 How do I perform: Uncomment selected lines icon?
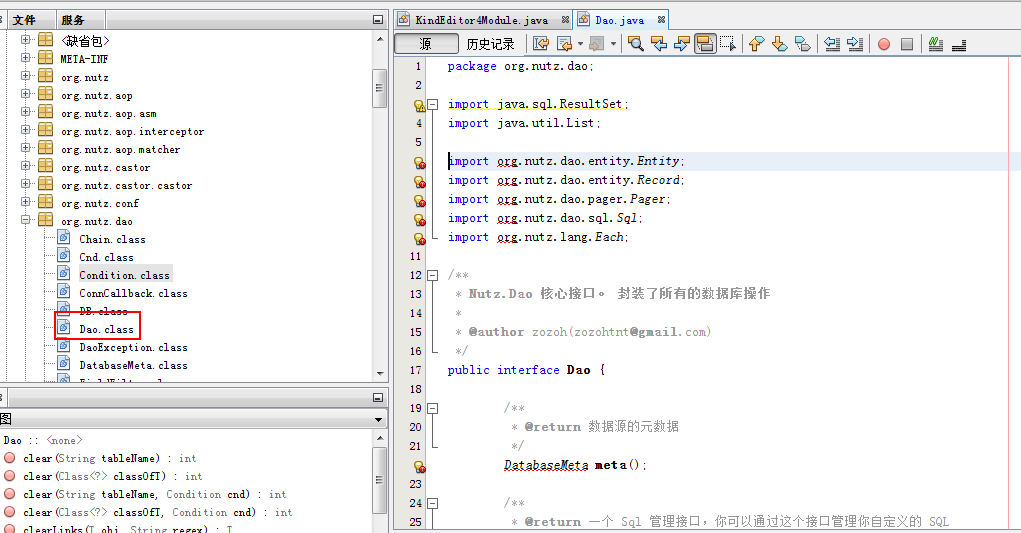(x=958, y=44)
